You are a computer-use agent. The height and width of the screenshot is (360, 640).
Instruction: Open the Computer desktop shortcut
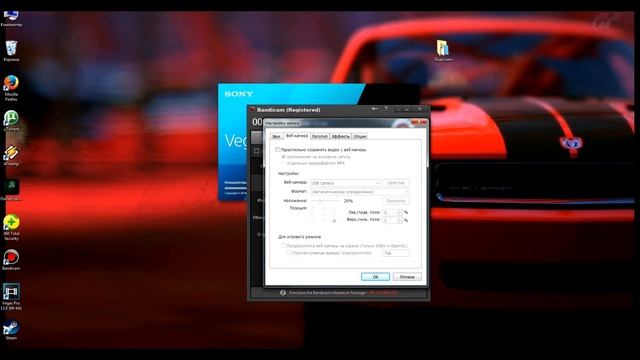point(11,18)
